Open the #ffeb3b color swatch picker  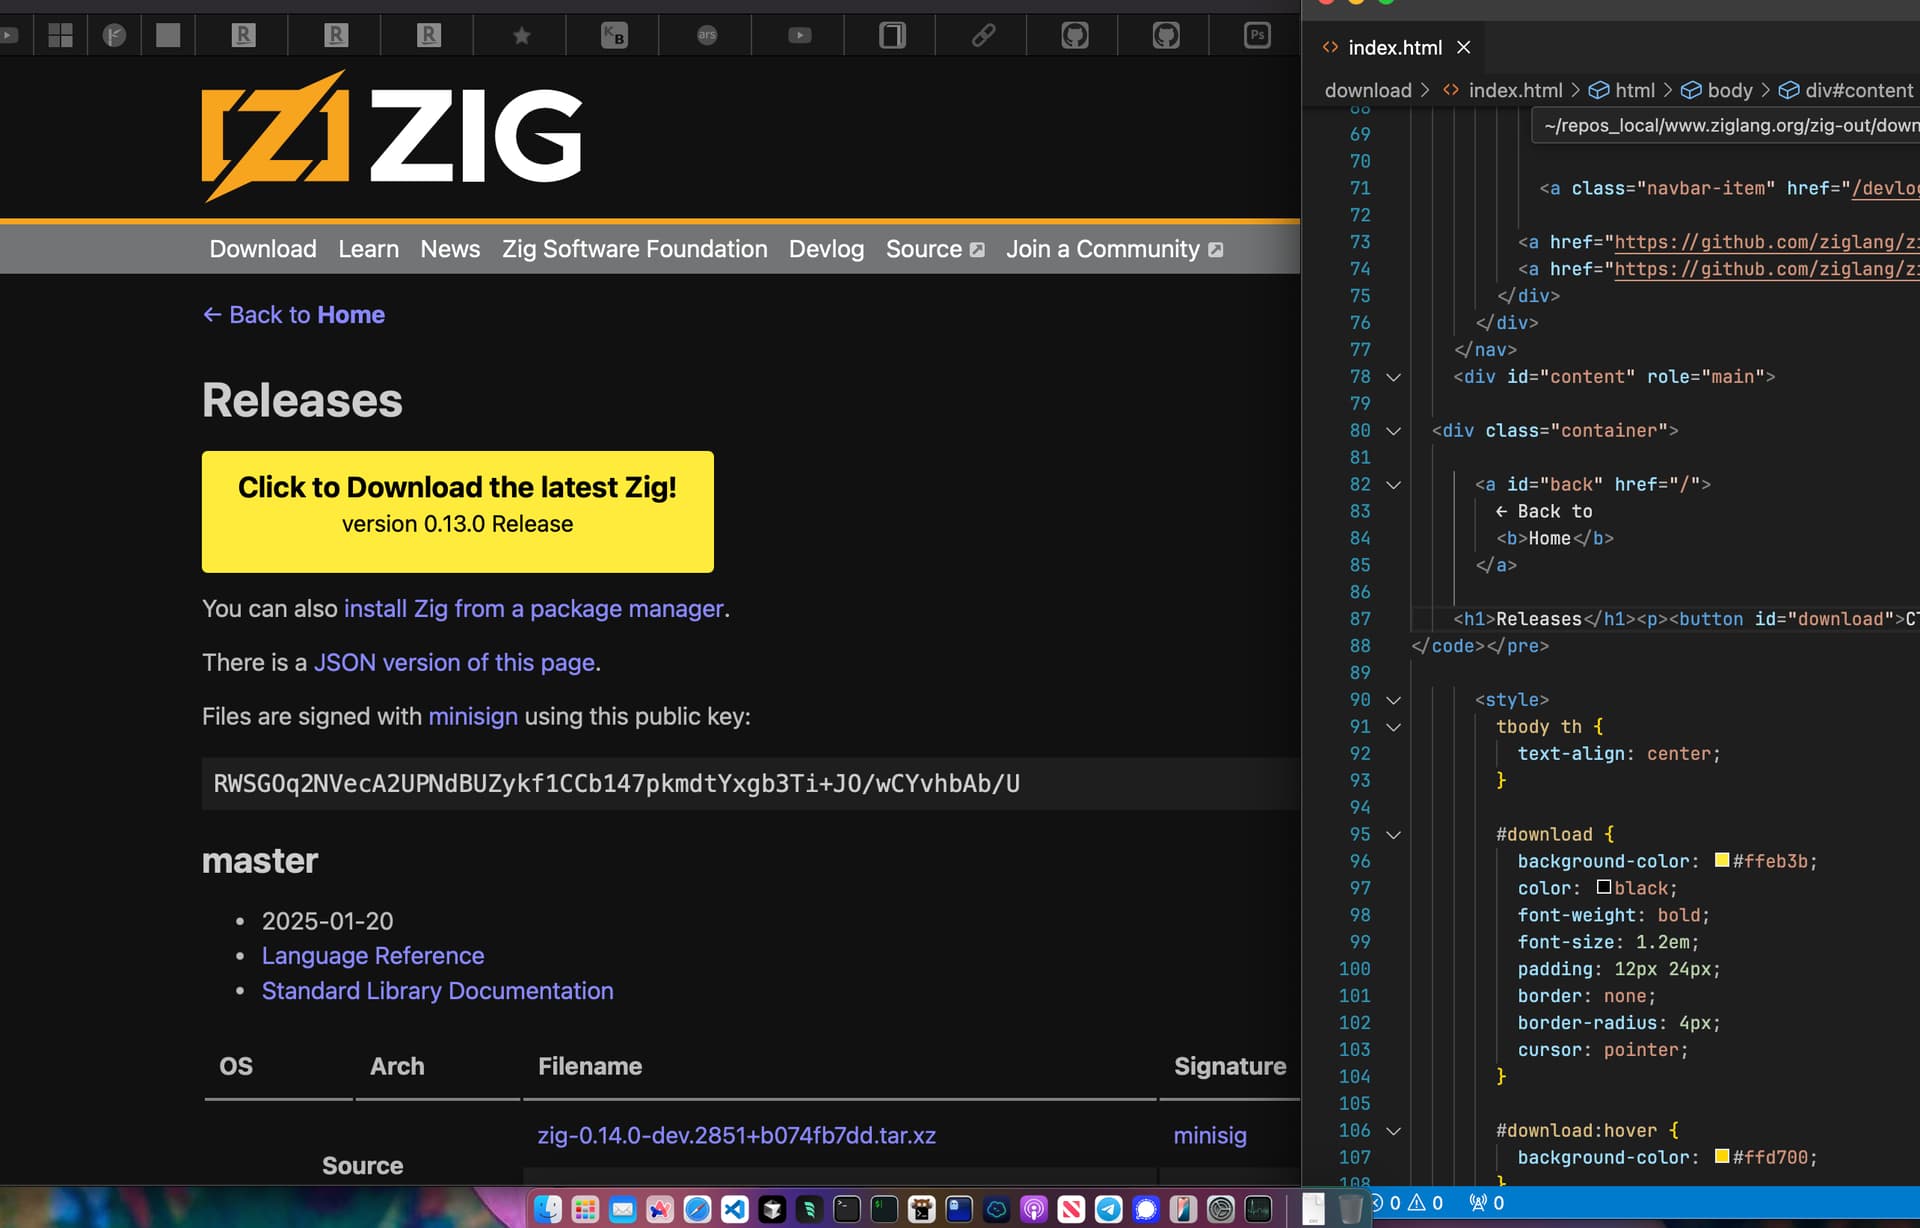(x=1722, y=860)
